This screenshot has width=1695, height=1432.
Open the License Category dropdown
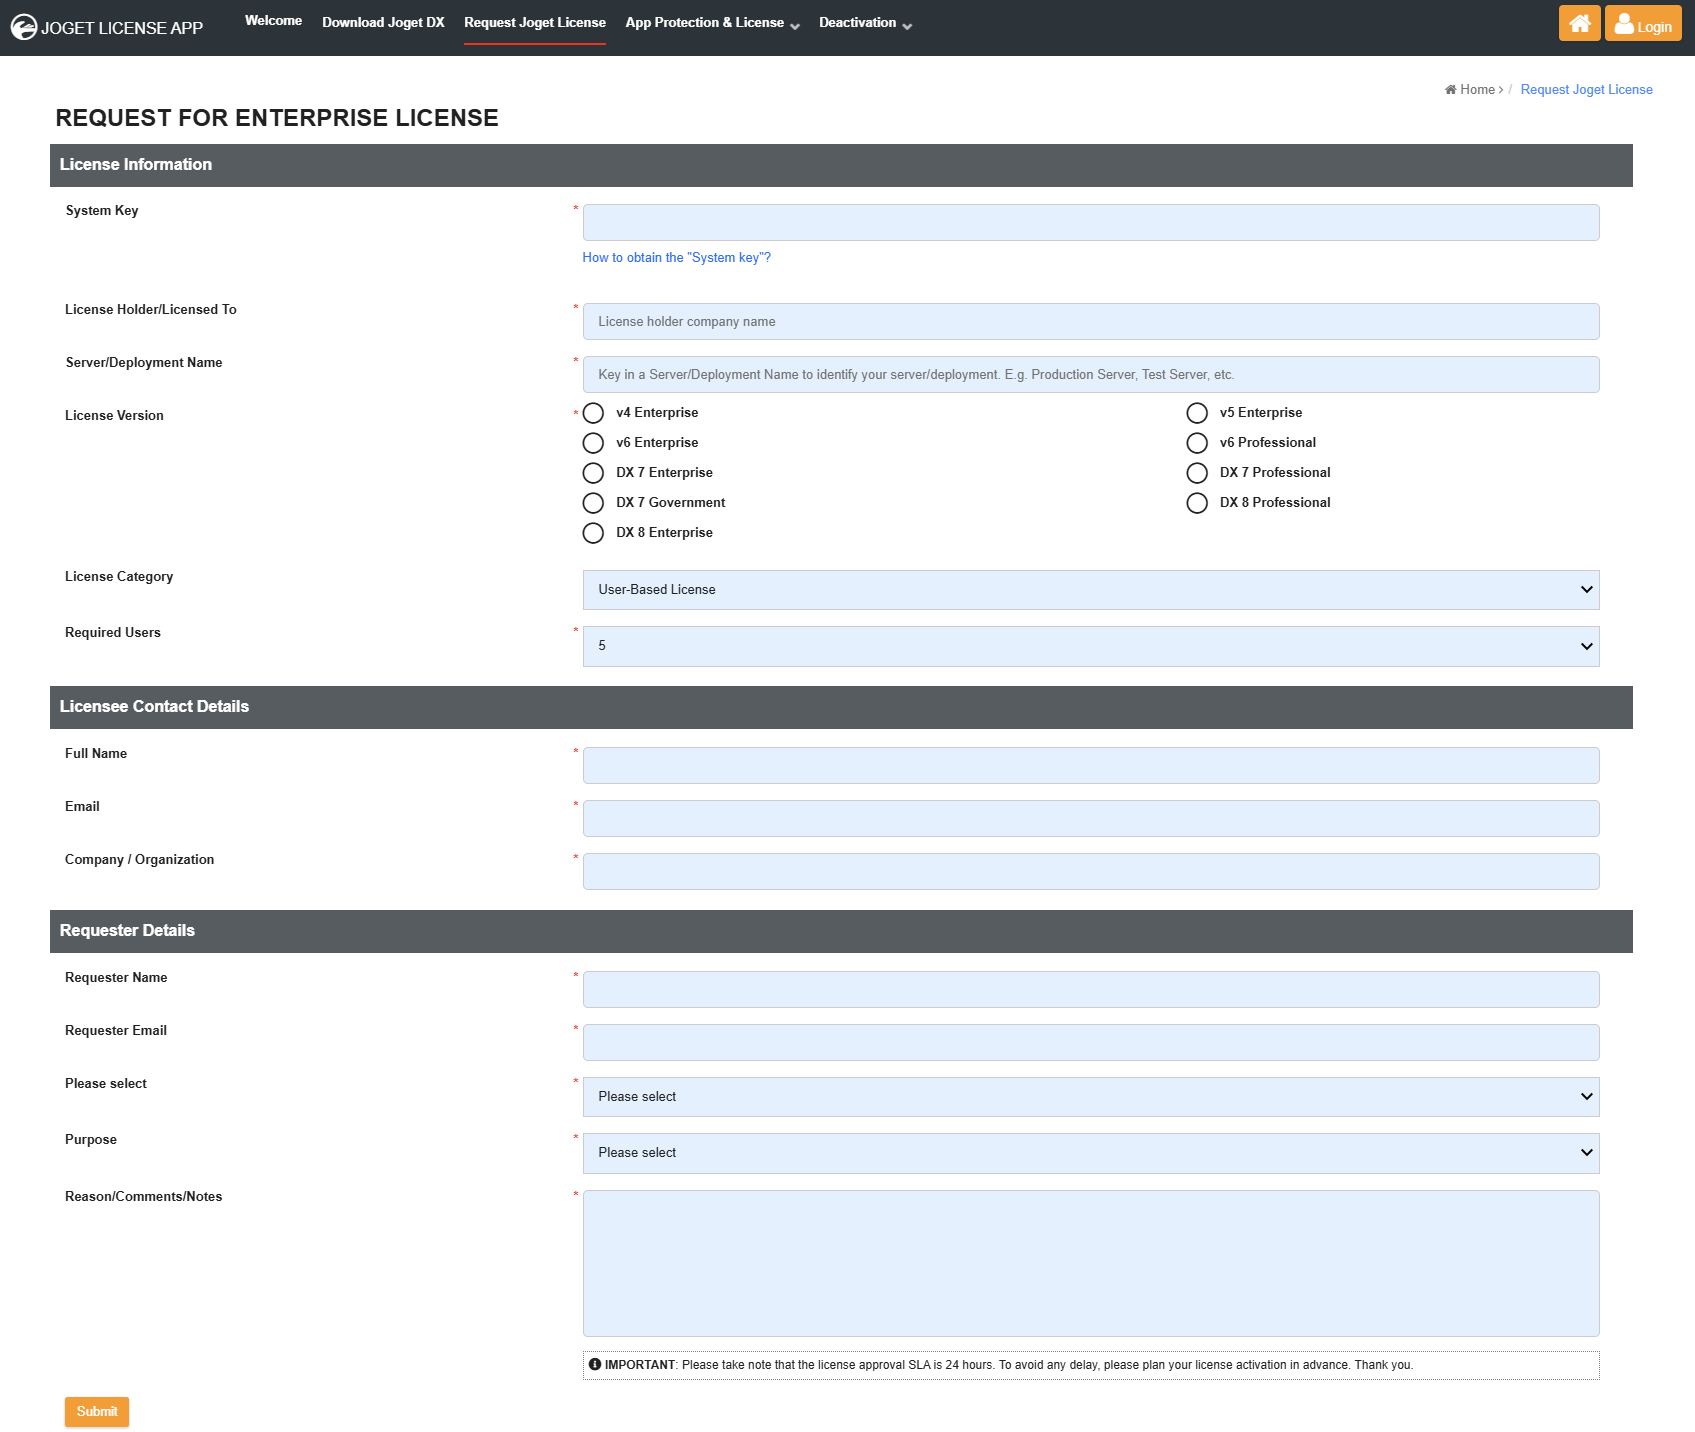pyautogui.click(x=1091, y=590)
